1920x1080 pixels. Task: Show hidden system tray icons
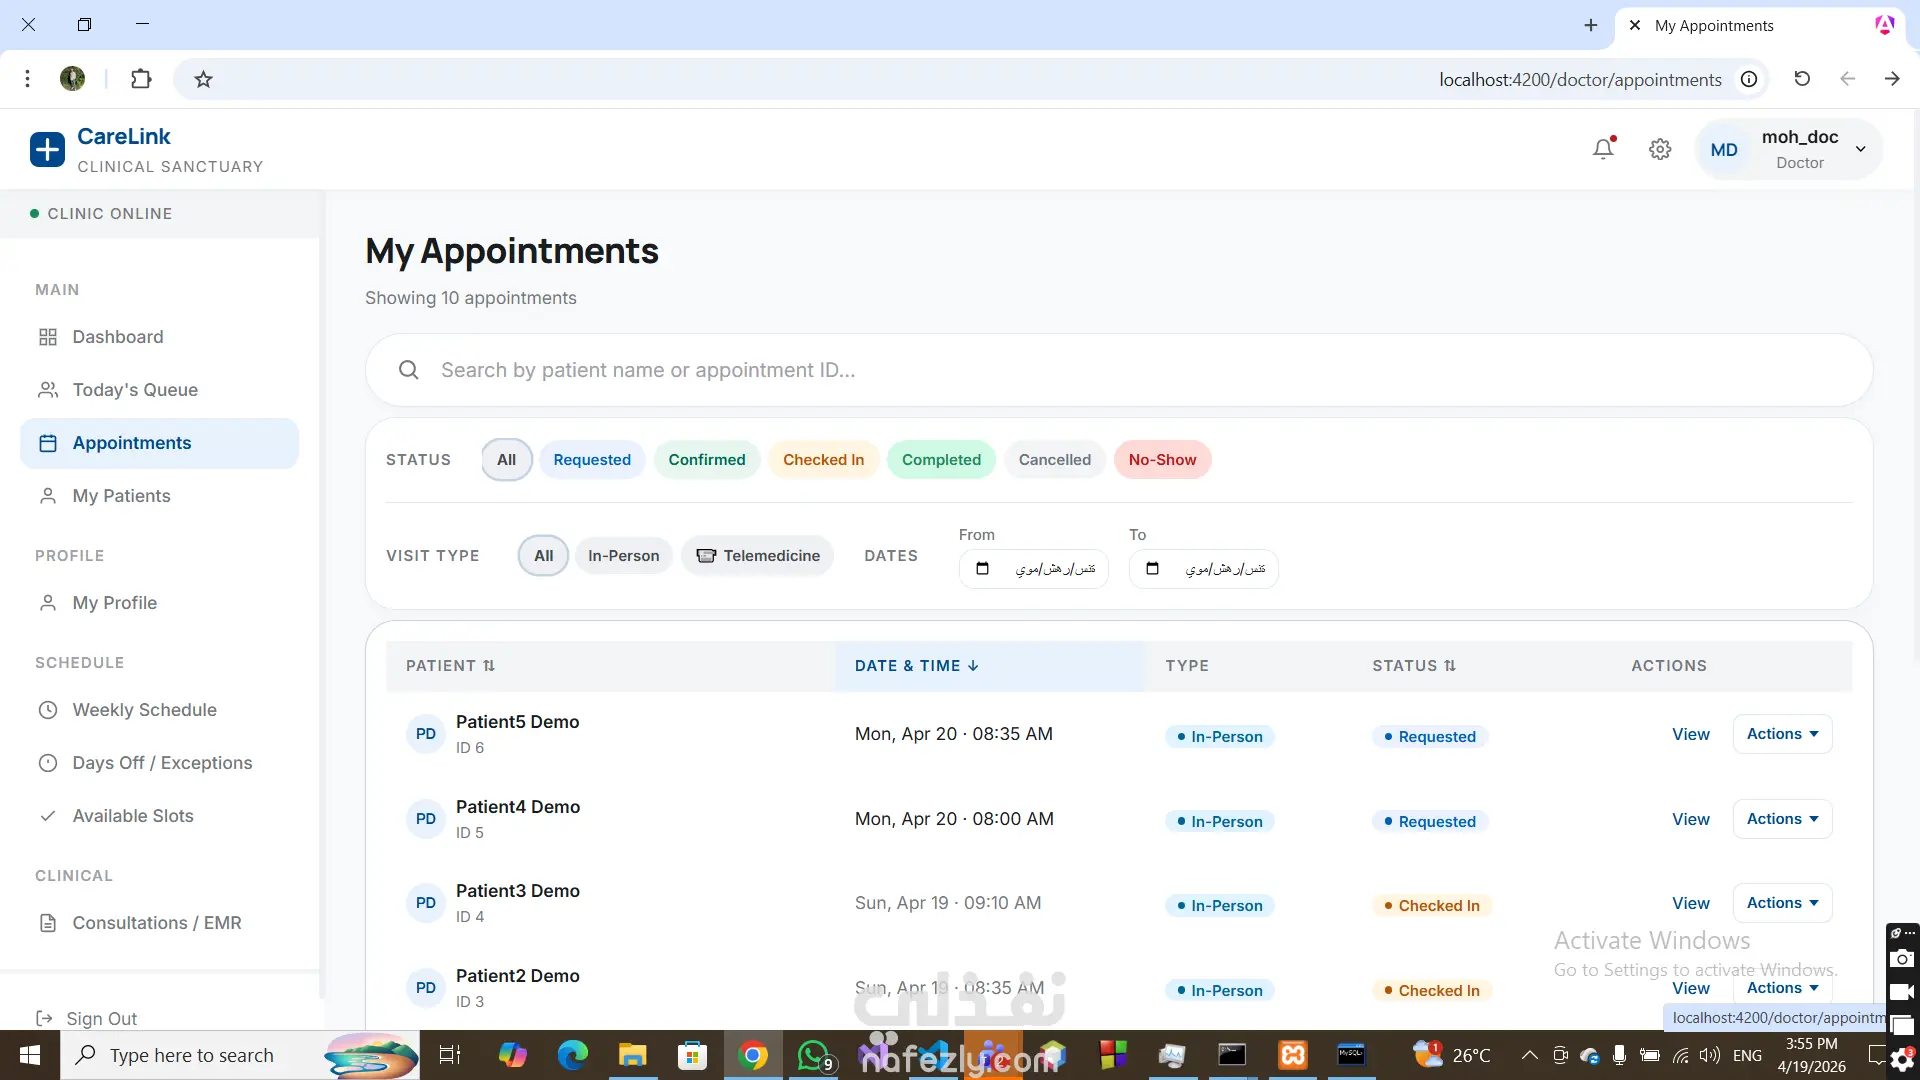(x=1530, y=1055)
